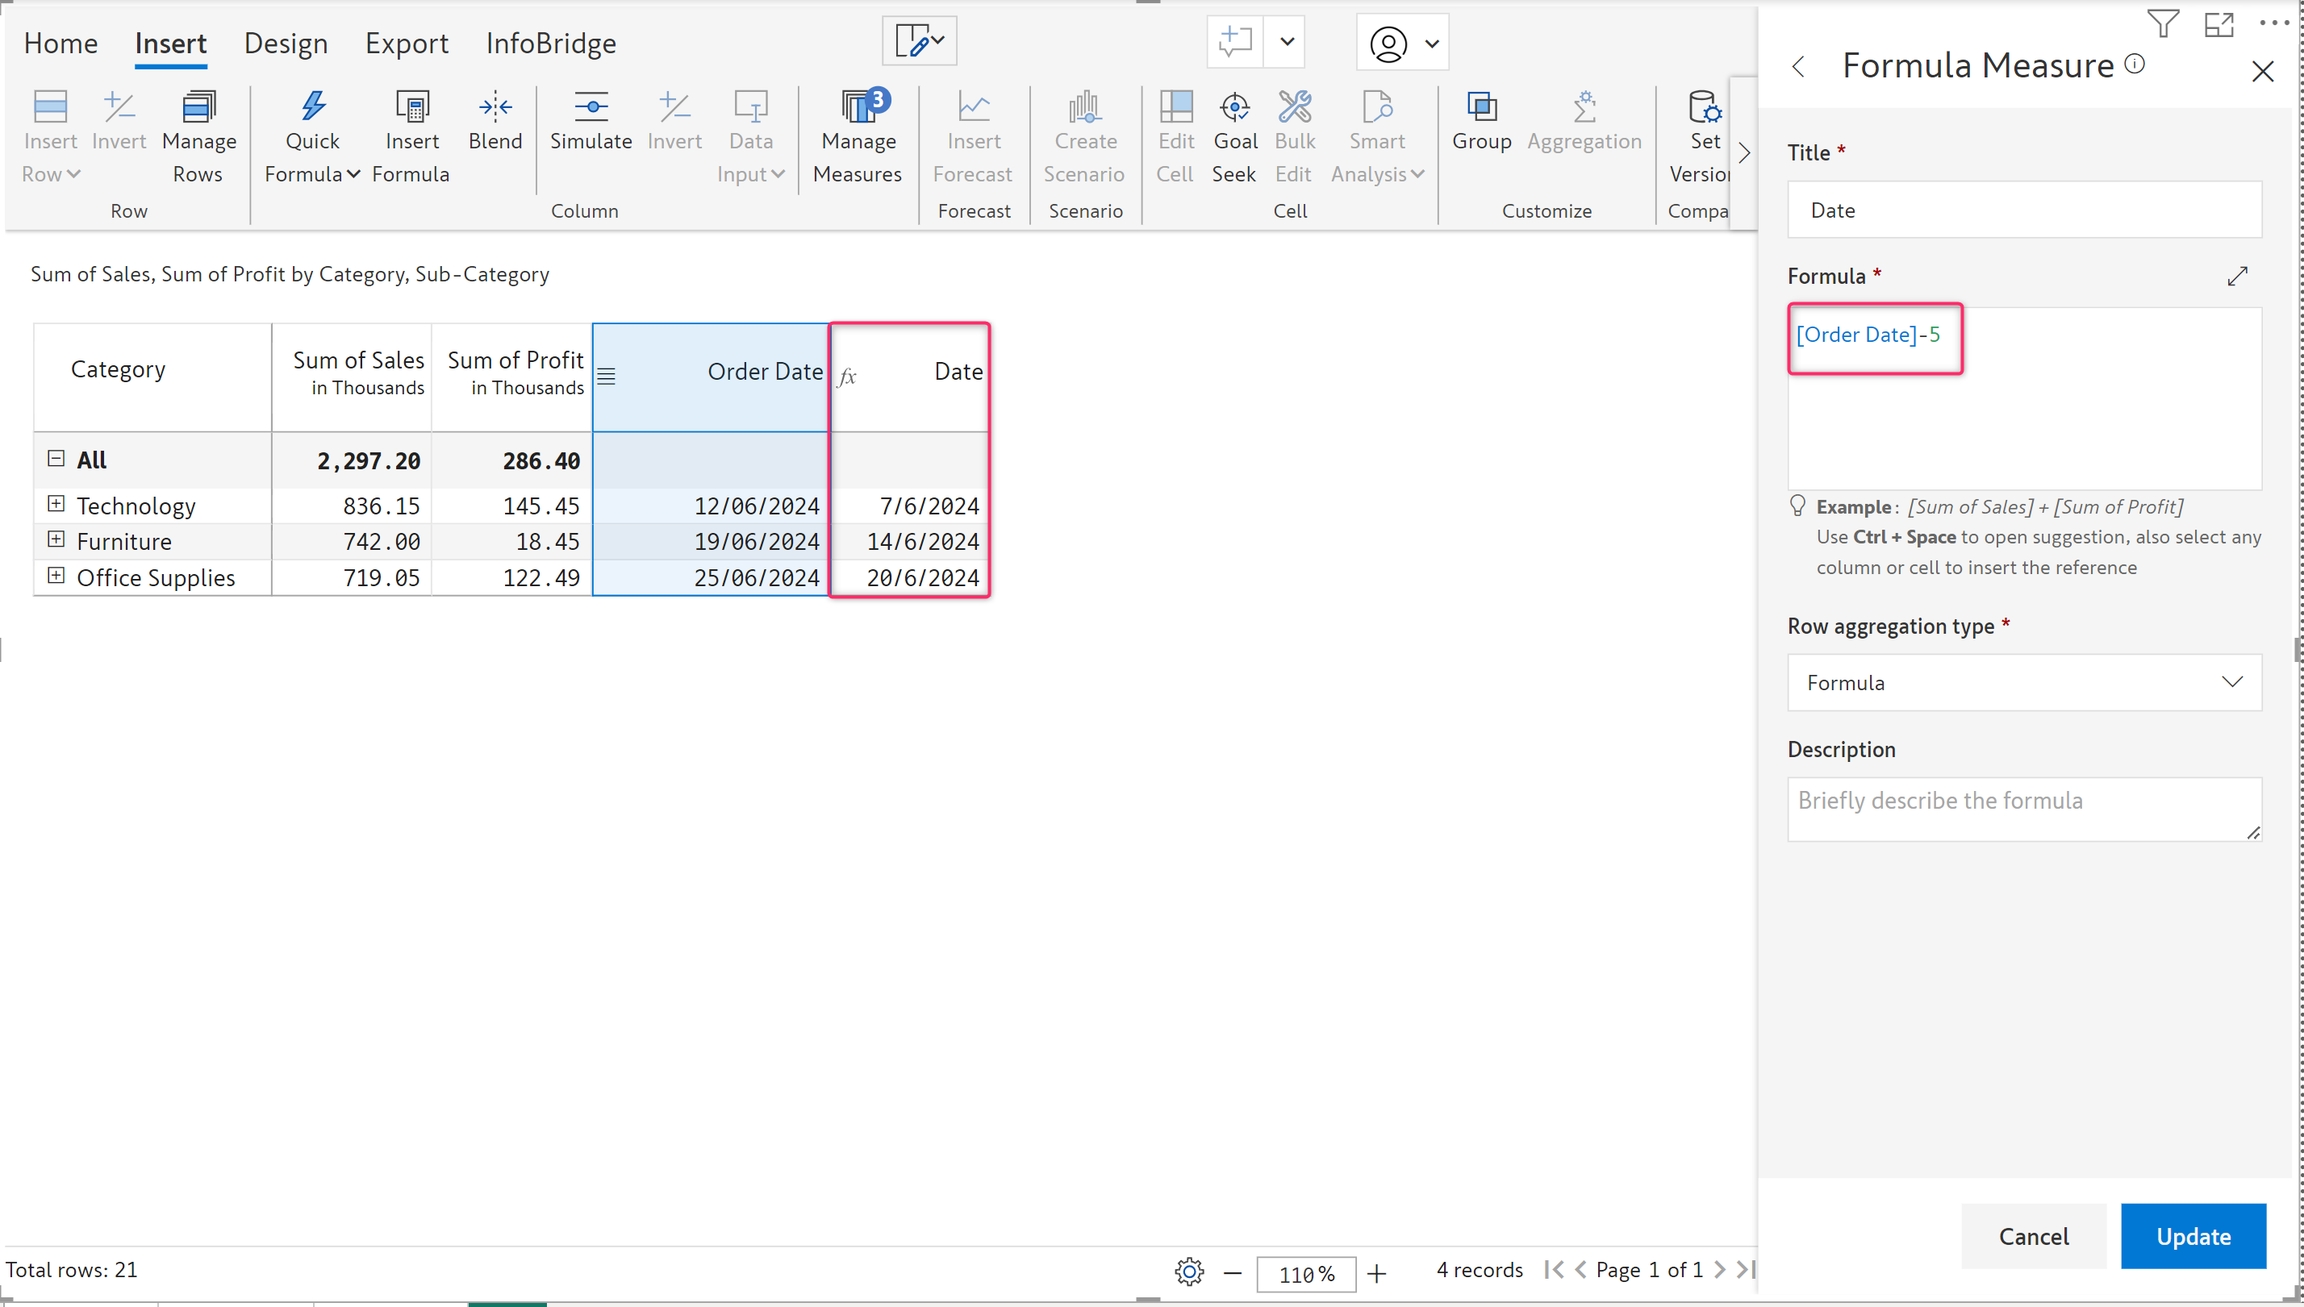This screenshot has height=1307, width=2304.
Task: Click the Update button
Action: (x=2192, y=1236)
